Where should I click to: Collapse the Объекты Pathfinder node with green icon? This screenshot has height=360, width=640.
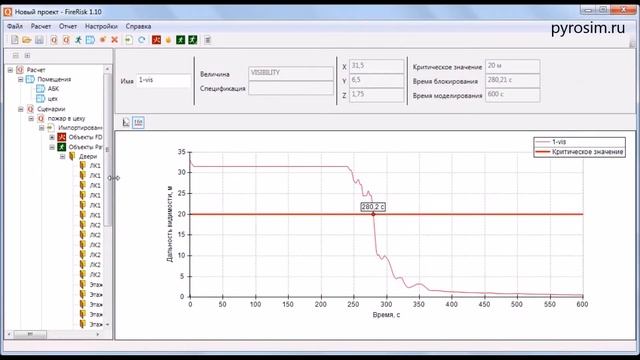(52, 147)
